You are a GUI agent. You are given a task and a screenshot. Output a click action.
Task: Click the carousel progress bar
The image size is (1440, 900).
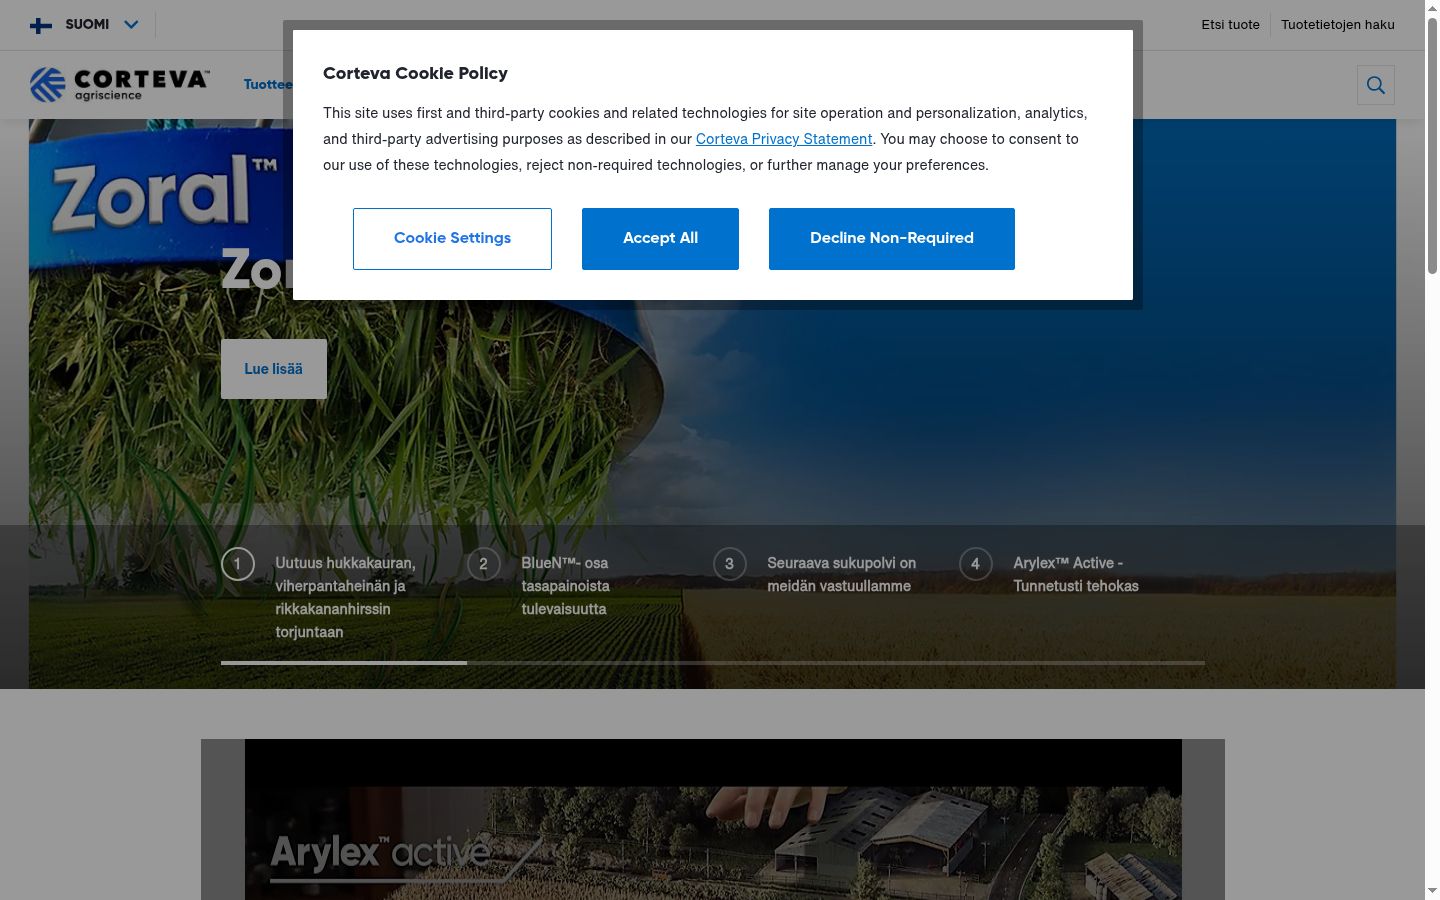click(x=712, y=662)
